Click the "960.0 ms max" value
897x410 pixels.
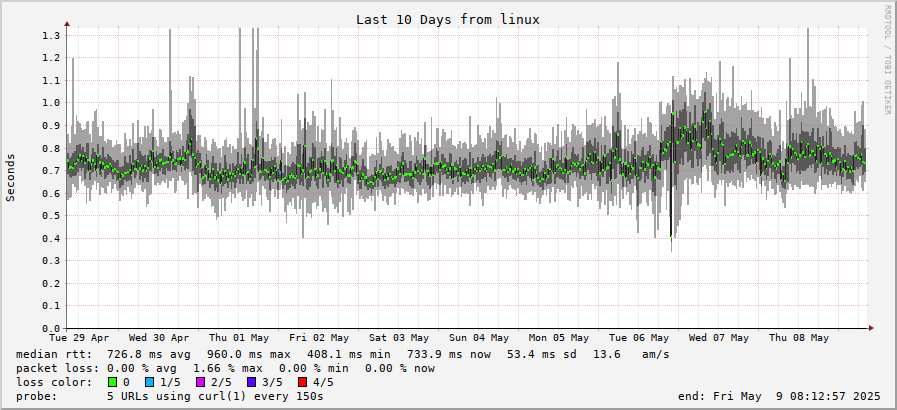click(x=249, y=355)
